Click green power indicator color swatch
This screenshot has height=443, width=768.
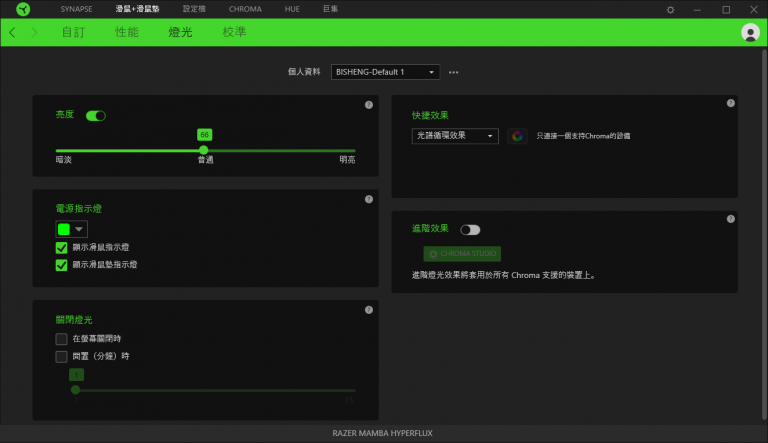[64, 229]
